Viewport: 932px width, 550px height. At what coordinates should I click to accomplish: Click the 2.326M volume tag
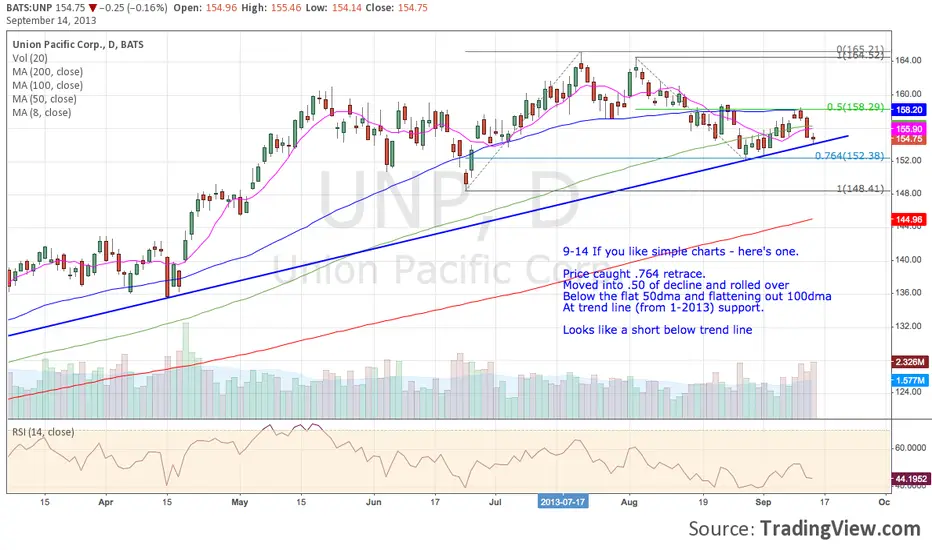tap(908, 362)
